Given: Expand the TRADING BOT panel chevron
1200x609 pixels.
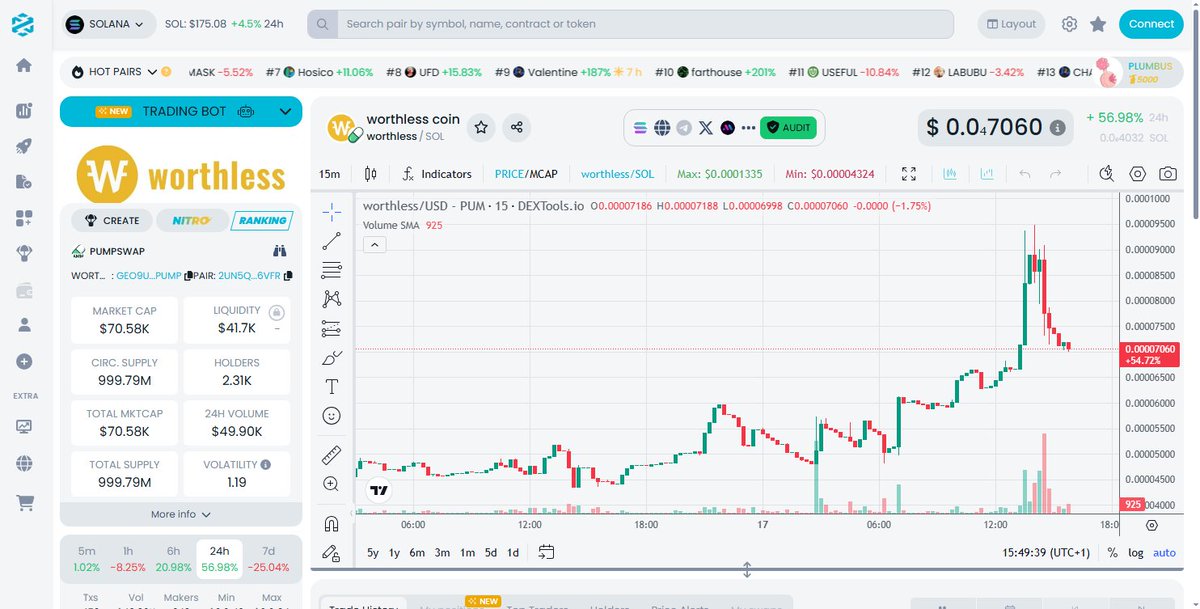Looking at the screenshot, I should pyautogui.click(x=285, y=112).
